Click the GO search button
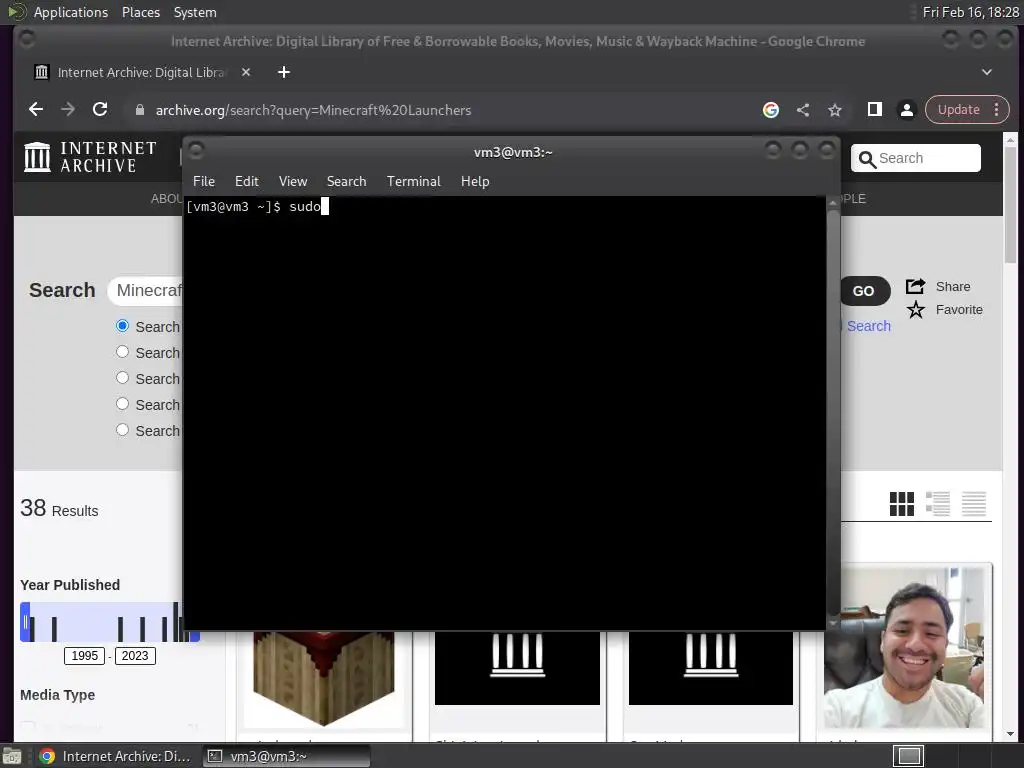The height and width of the screenshot is (768, 1024). pyautogui.click(x=863, y=291)
